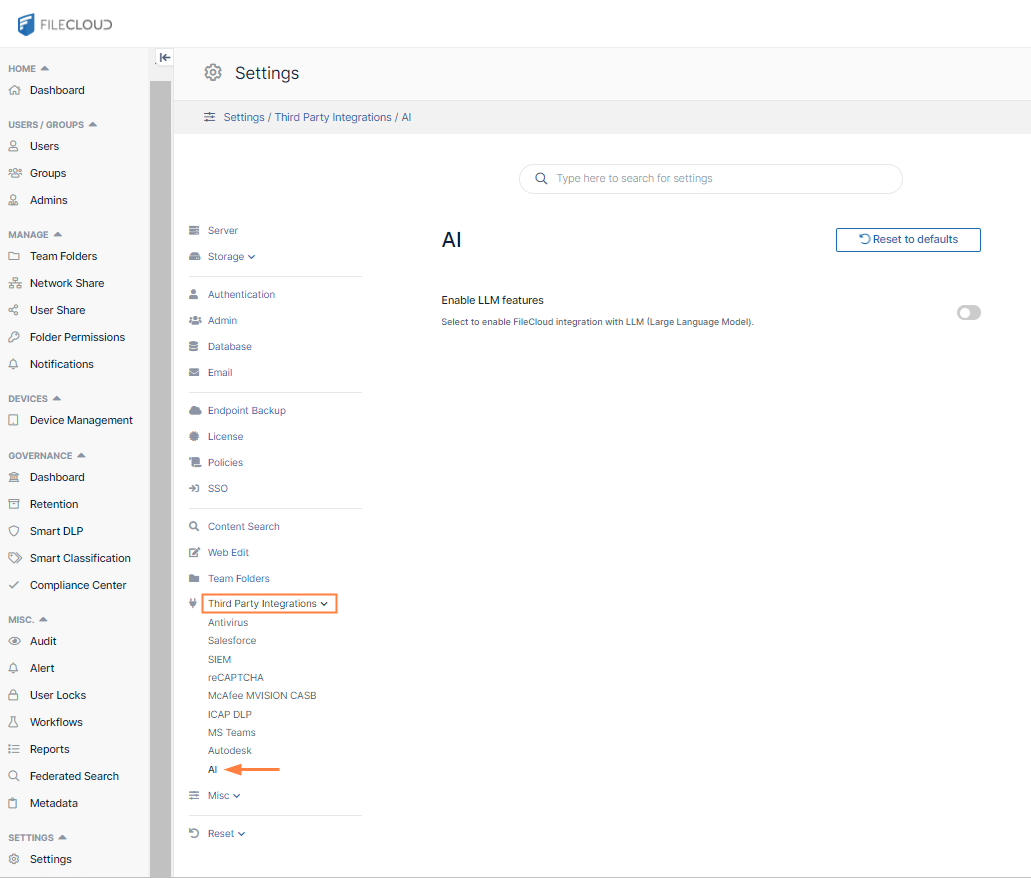Image resolution: width=1031 pixels, height=878 pixels.
Task: Click the Audit eye icon
Action: (14, 641)
